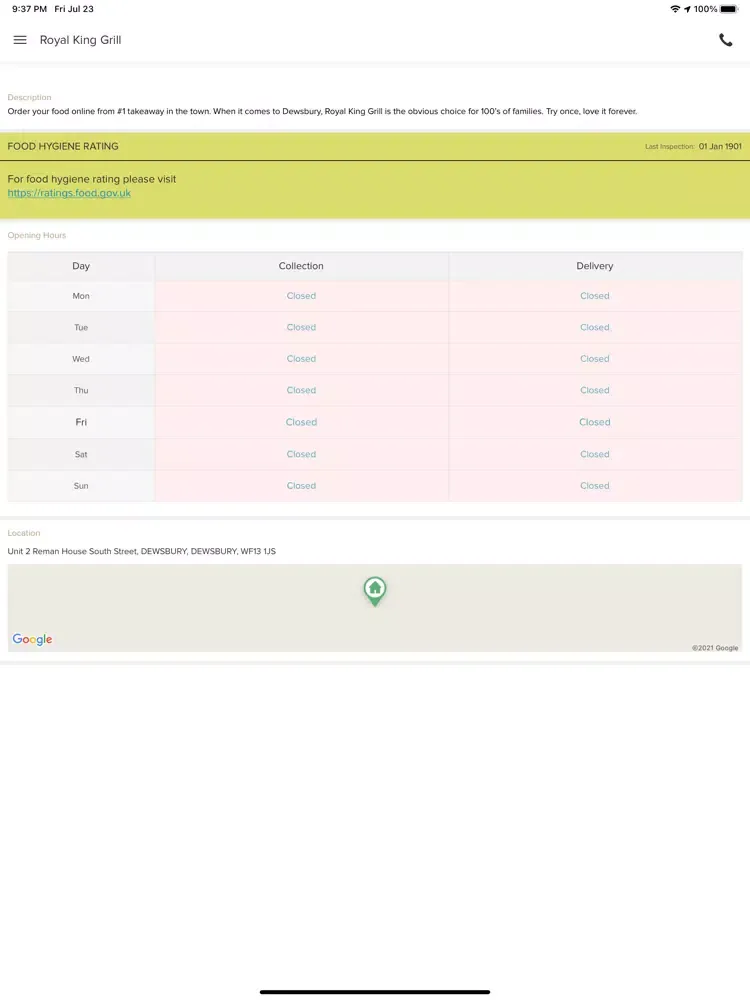Viewport: 750px width, 1000px height.
Task: Tap the phone call icon
Action: pos(726,40)
